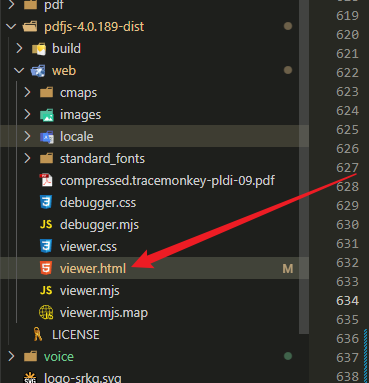Screen dimensions: 369x383
Task: Click the JS icon beside debugger.mjs
Action: click(46, 224)
